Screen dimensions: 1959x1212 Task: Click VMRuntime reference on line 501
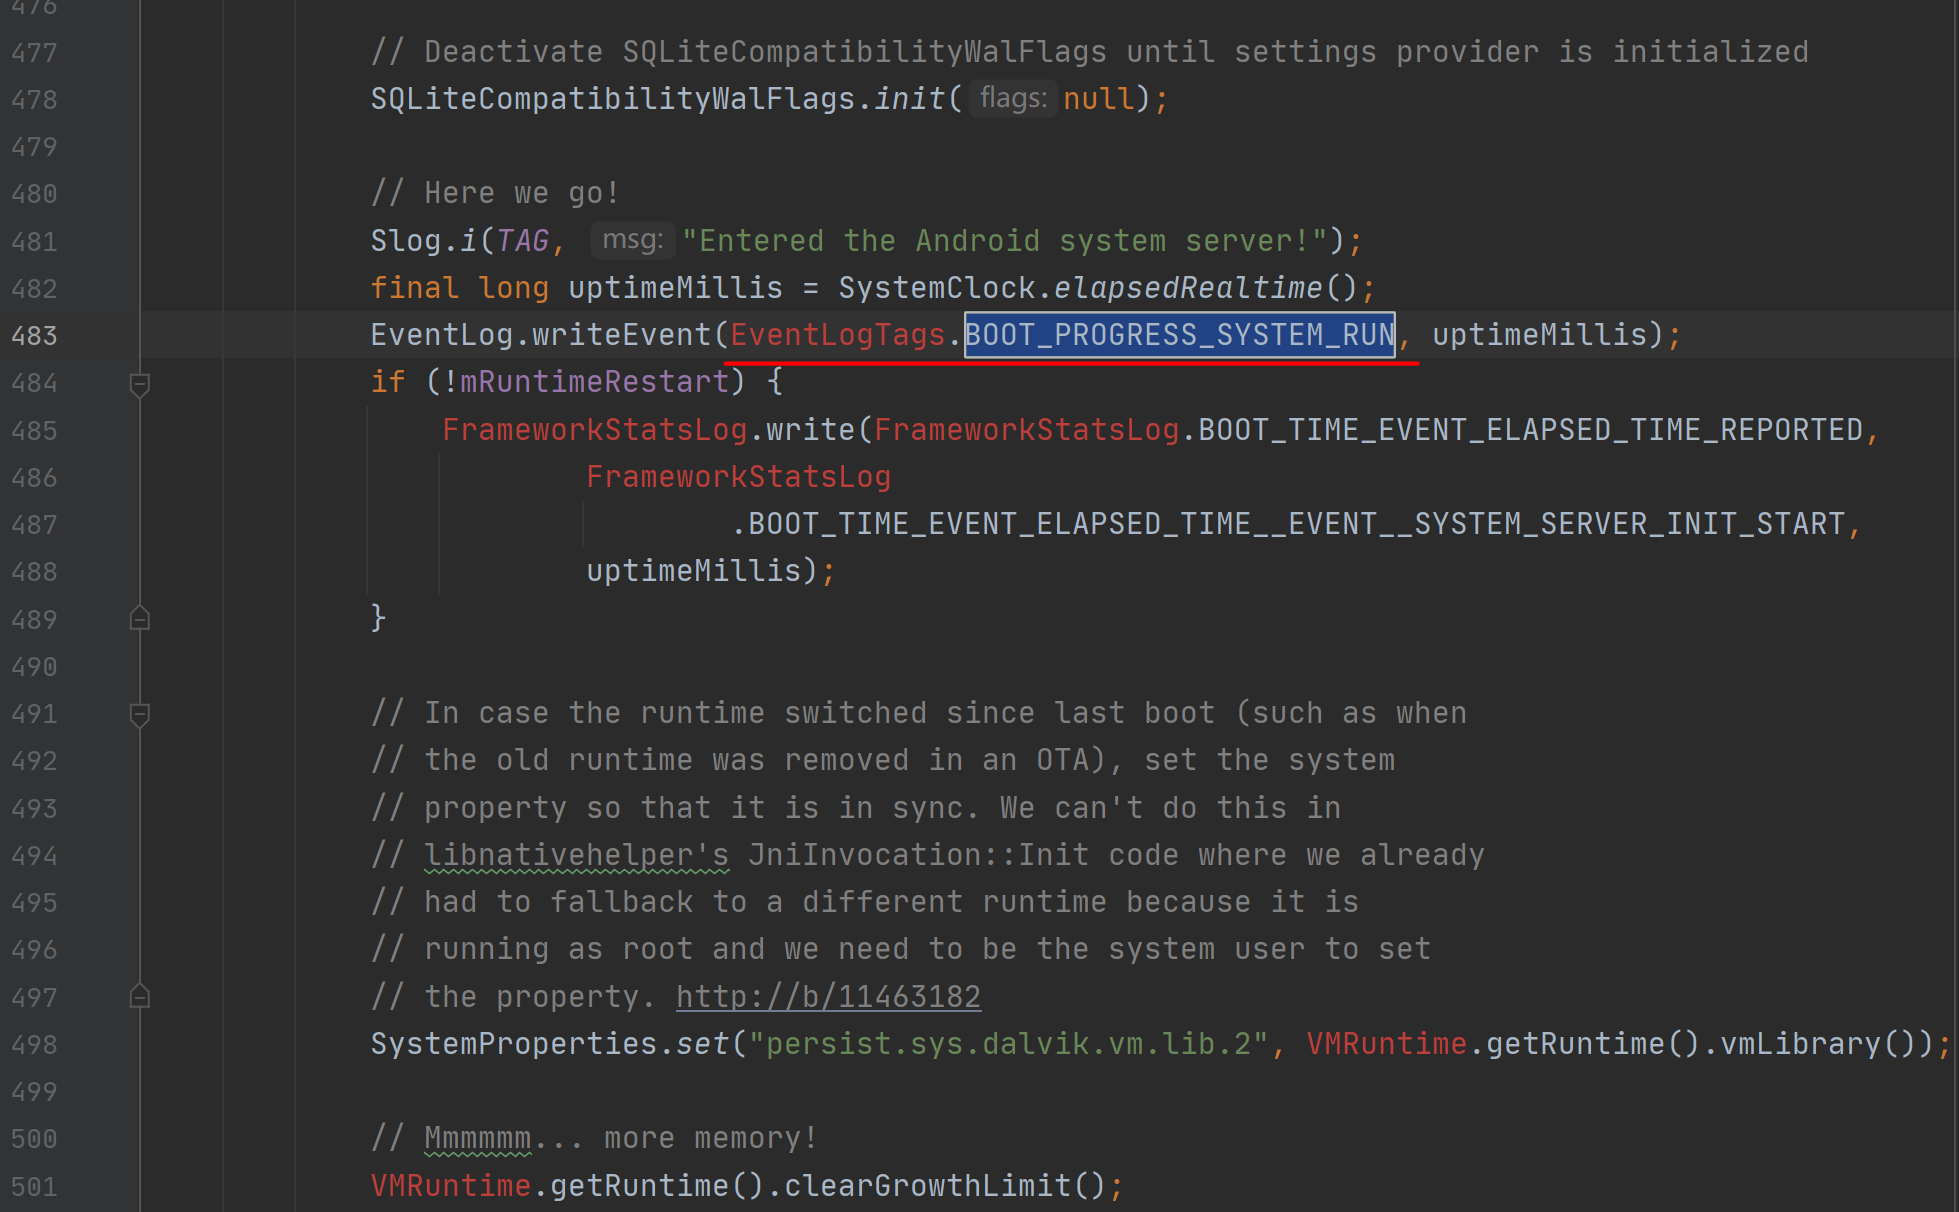pyautogui.click(x=451, y=1186)
